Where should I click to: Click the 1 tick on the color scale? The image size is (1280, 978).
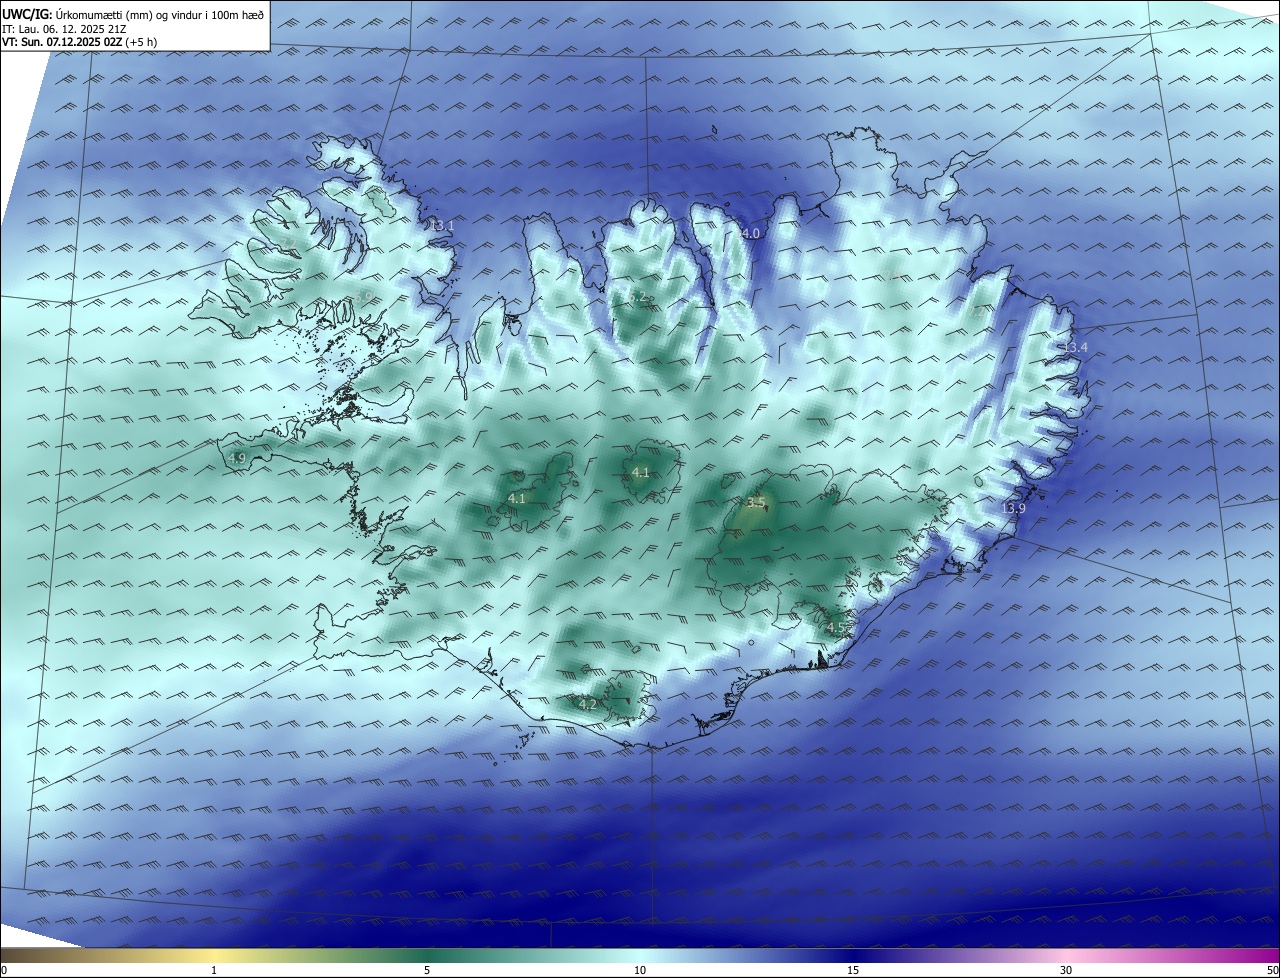click(214, 970)
